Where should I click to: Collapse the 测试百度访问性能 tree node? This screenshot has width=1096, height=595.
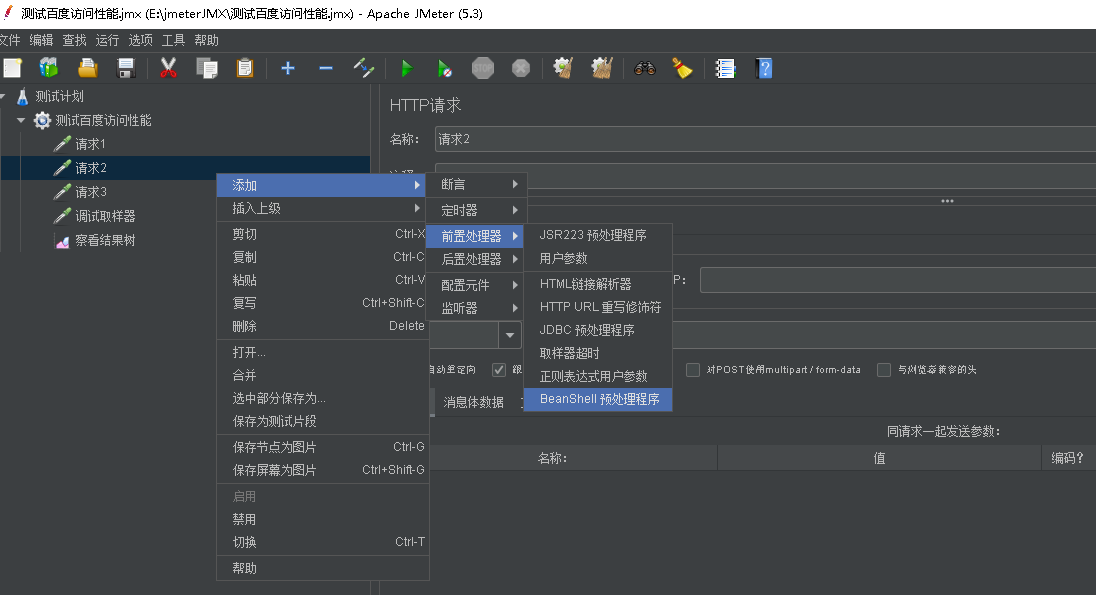(21, 120)
